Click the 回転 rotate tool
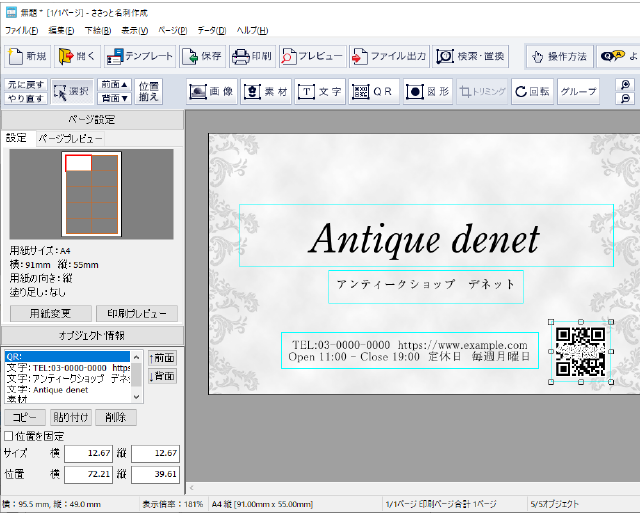Viewport: 640px width, 514px height. pos(532,91)
